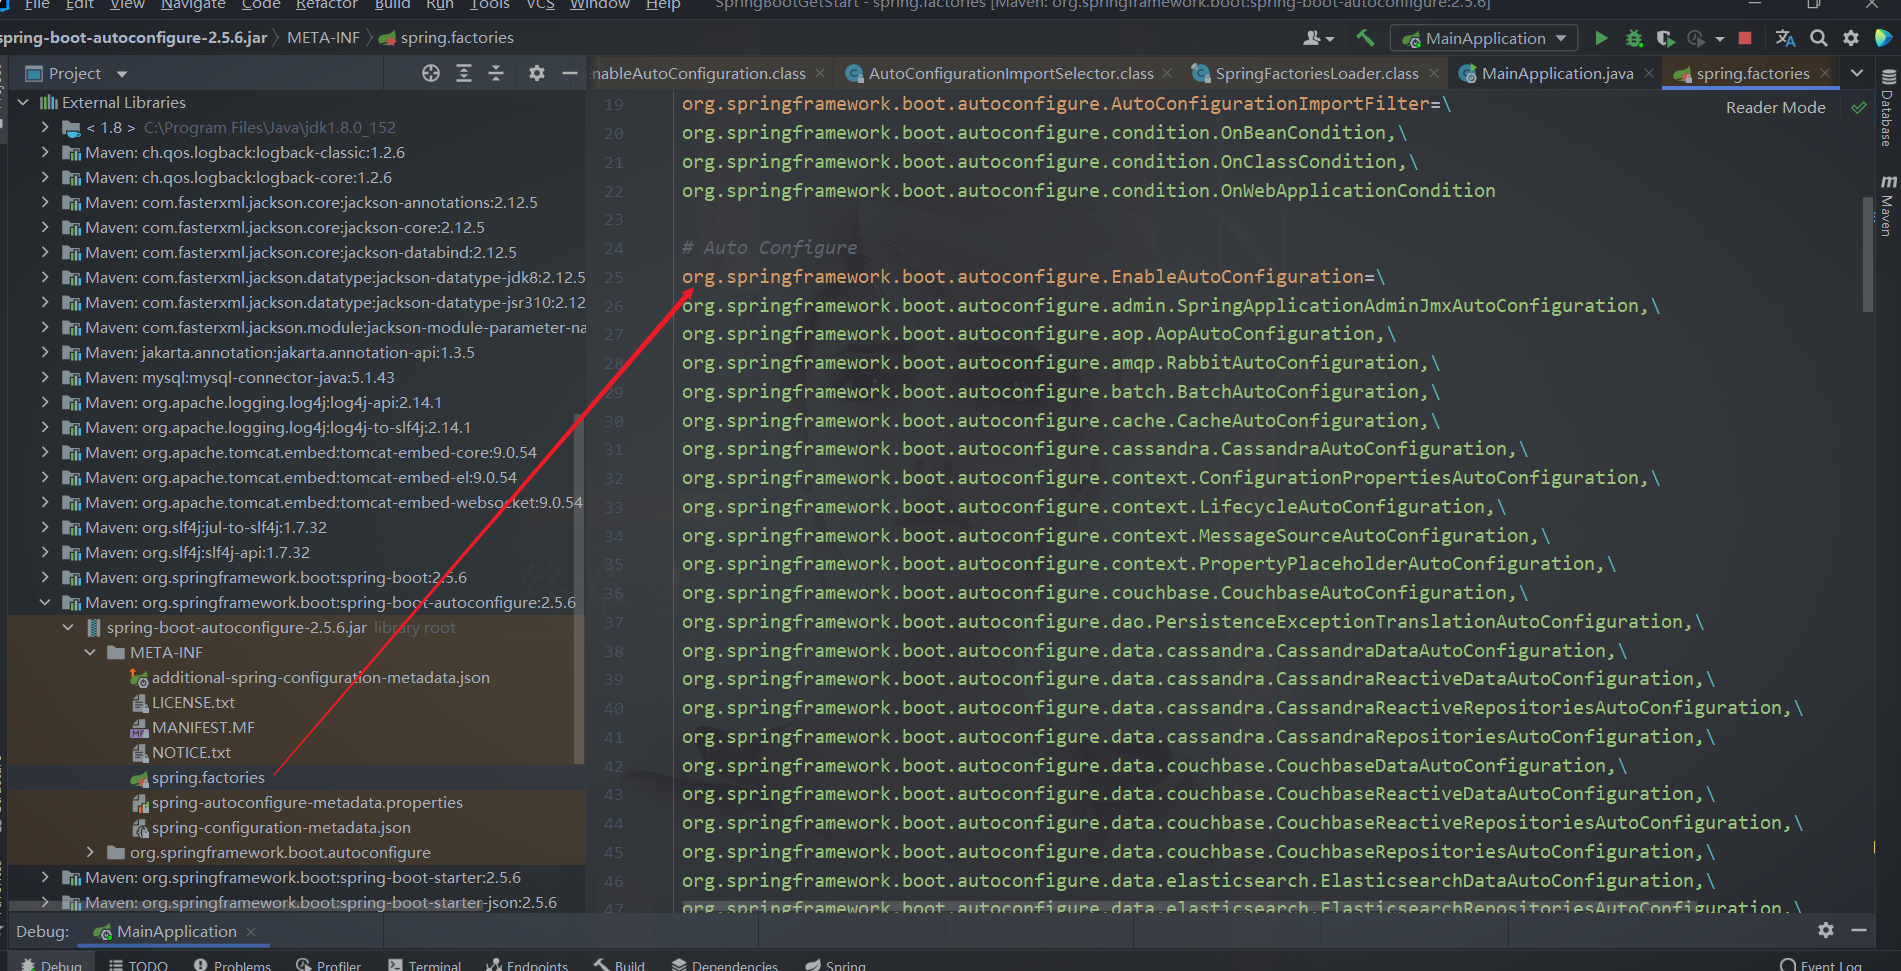Viewport: 1901px width, 971px height.
Task: Expand Maven mysql-connector-java:5.1.43 node
Action: pyautogui.click(x=45, y=377)
